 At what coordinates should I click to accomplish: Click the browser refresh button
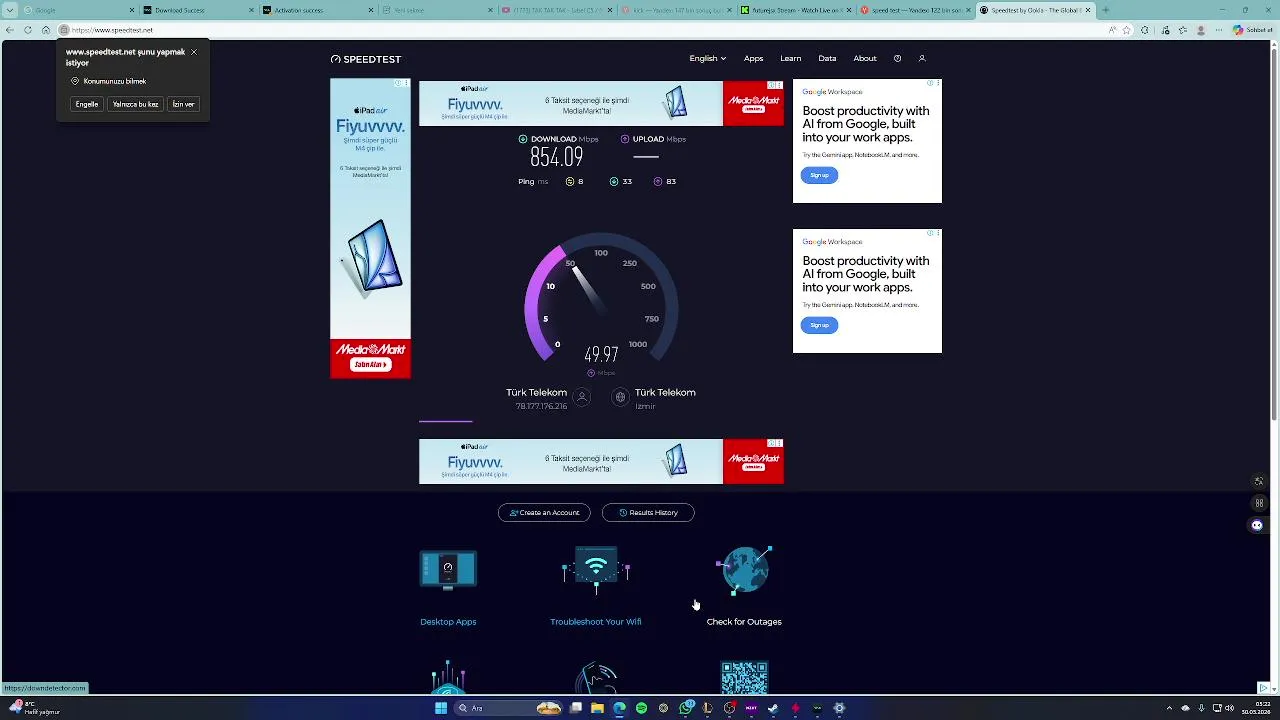click(27, 30)
